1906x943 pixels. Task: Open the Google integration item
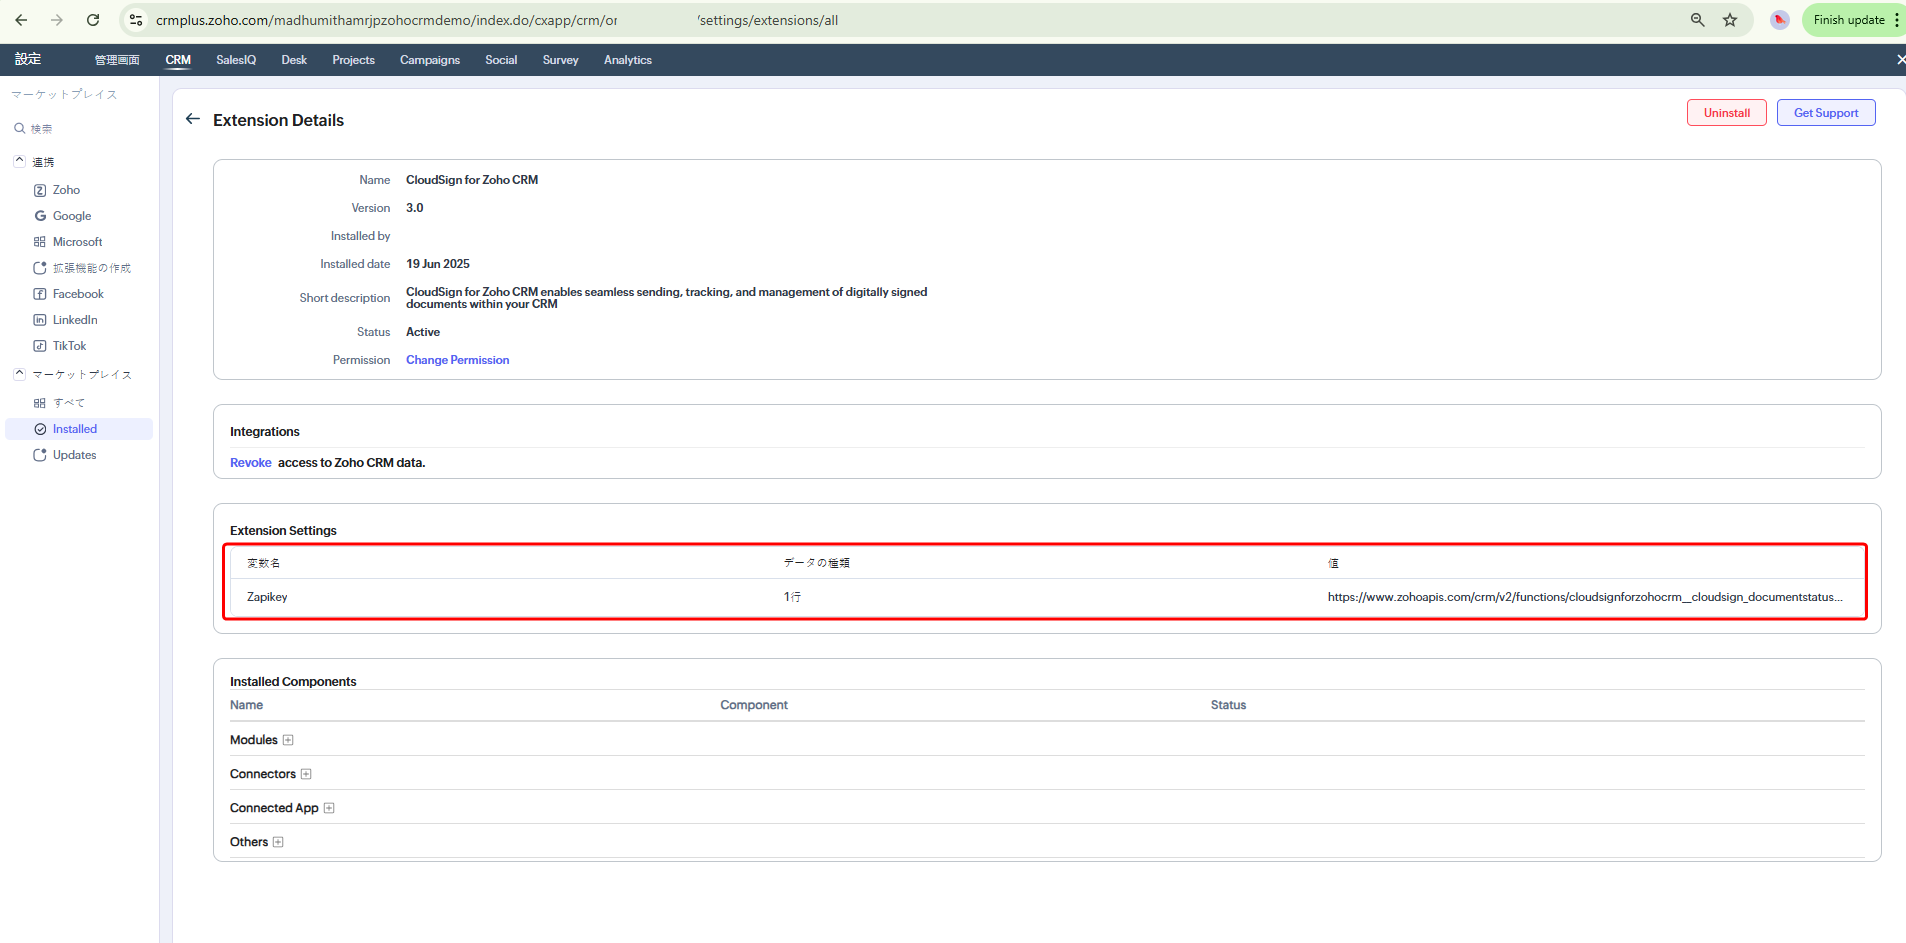click(72, 216)
